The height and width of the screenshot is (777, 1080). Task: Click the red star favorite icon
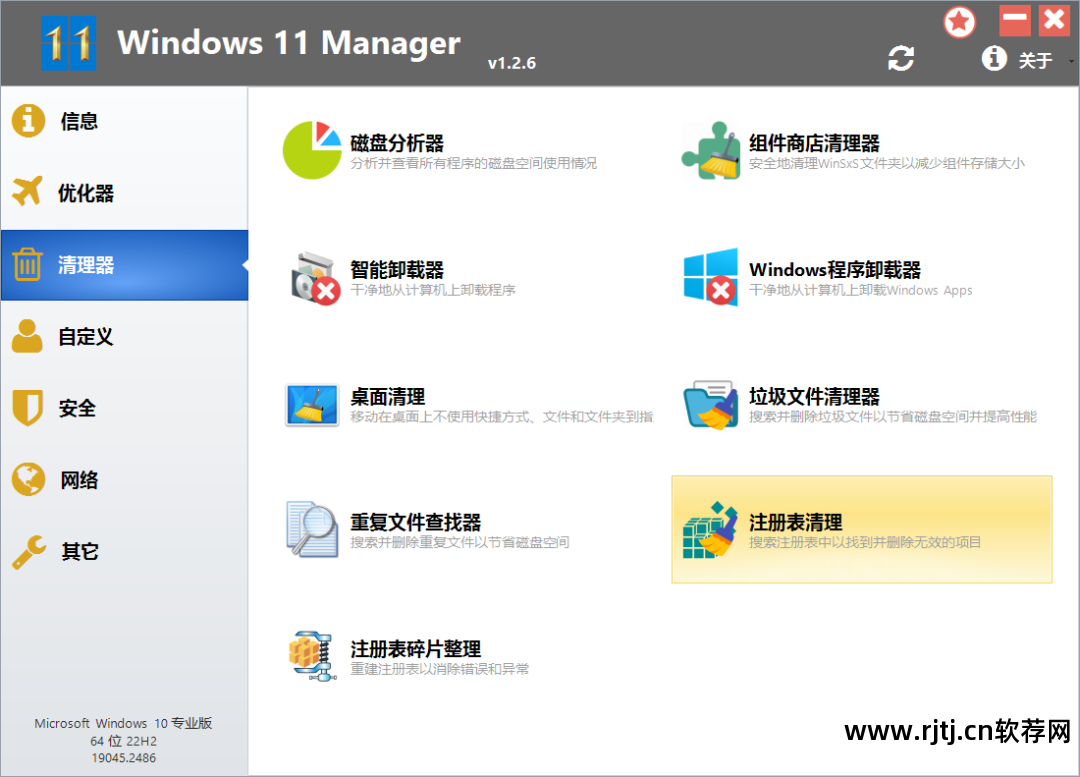959,23
